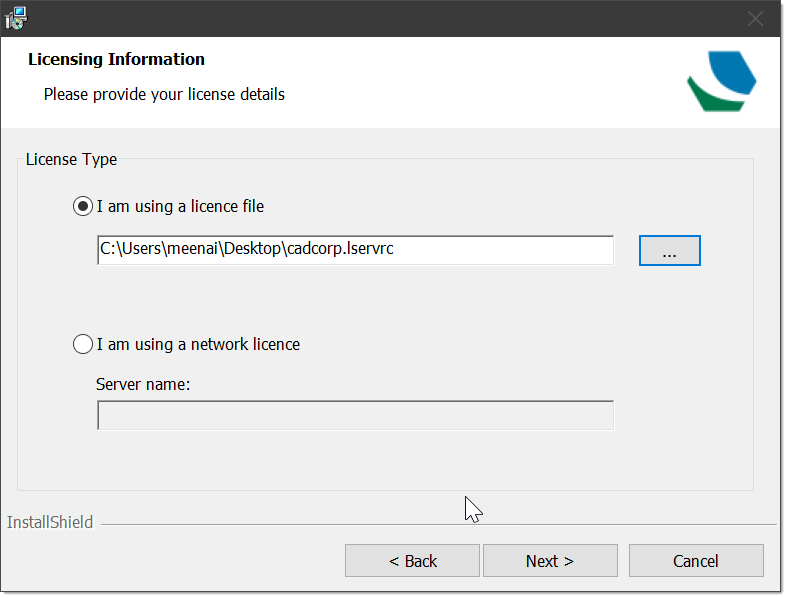
Task: Proceed with the Next button
Action: (x=550, y=561)
